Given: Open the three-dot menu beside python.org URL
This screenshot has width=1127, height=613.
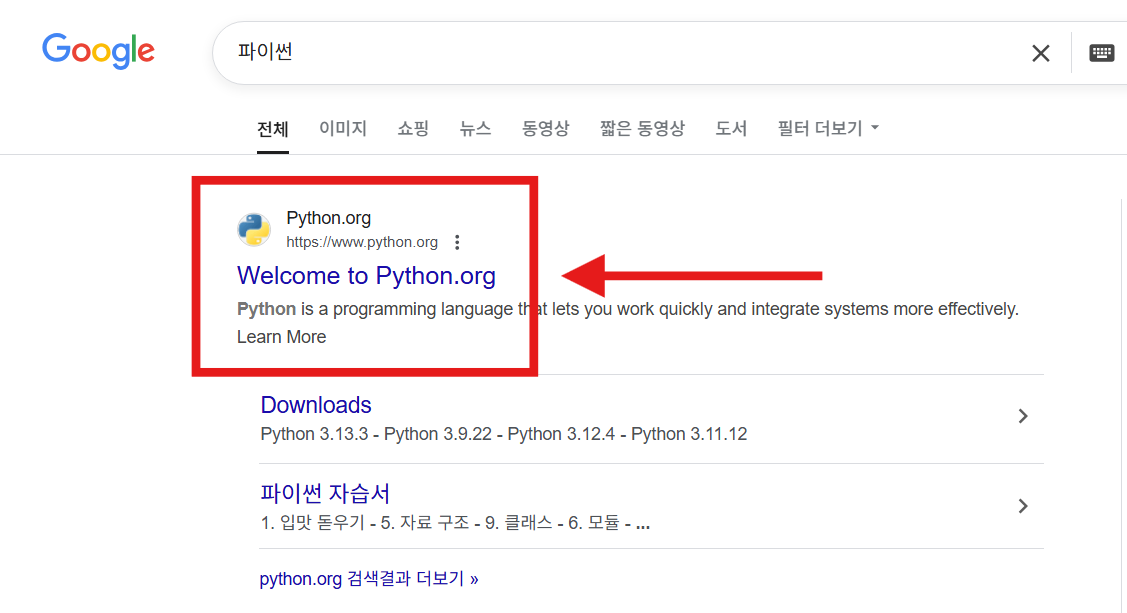Looking at the screenshot, I should click(457, 242).
